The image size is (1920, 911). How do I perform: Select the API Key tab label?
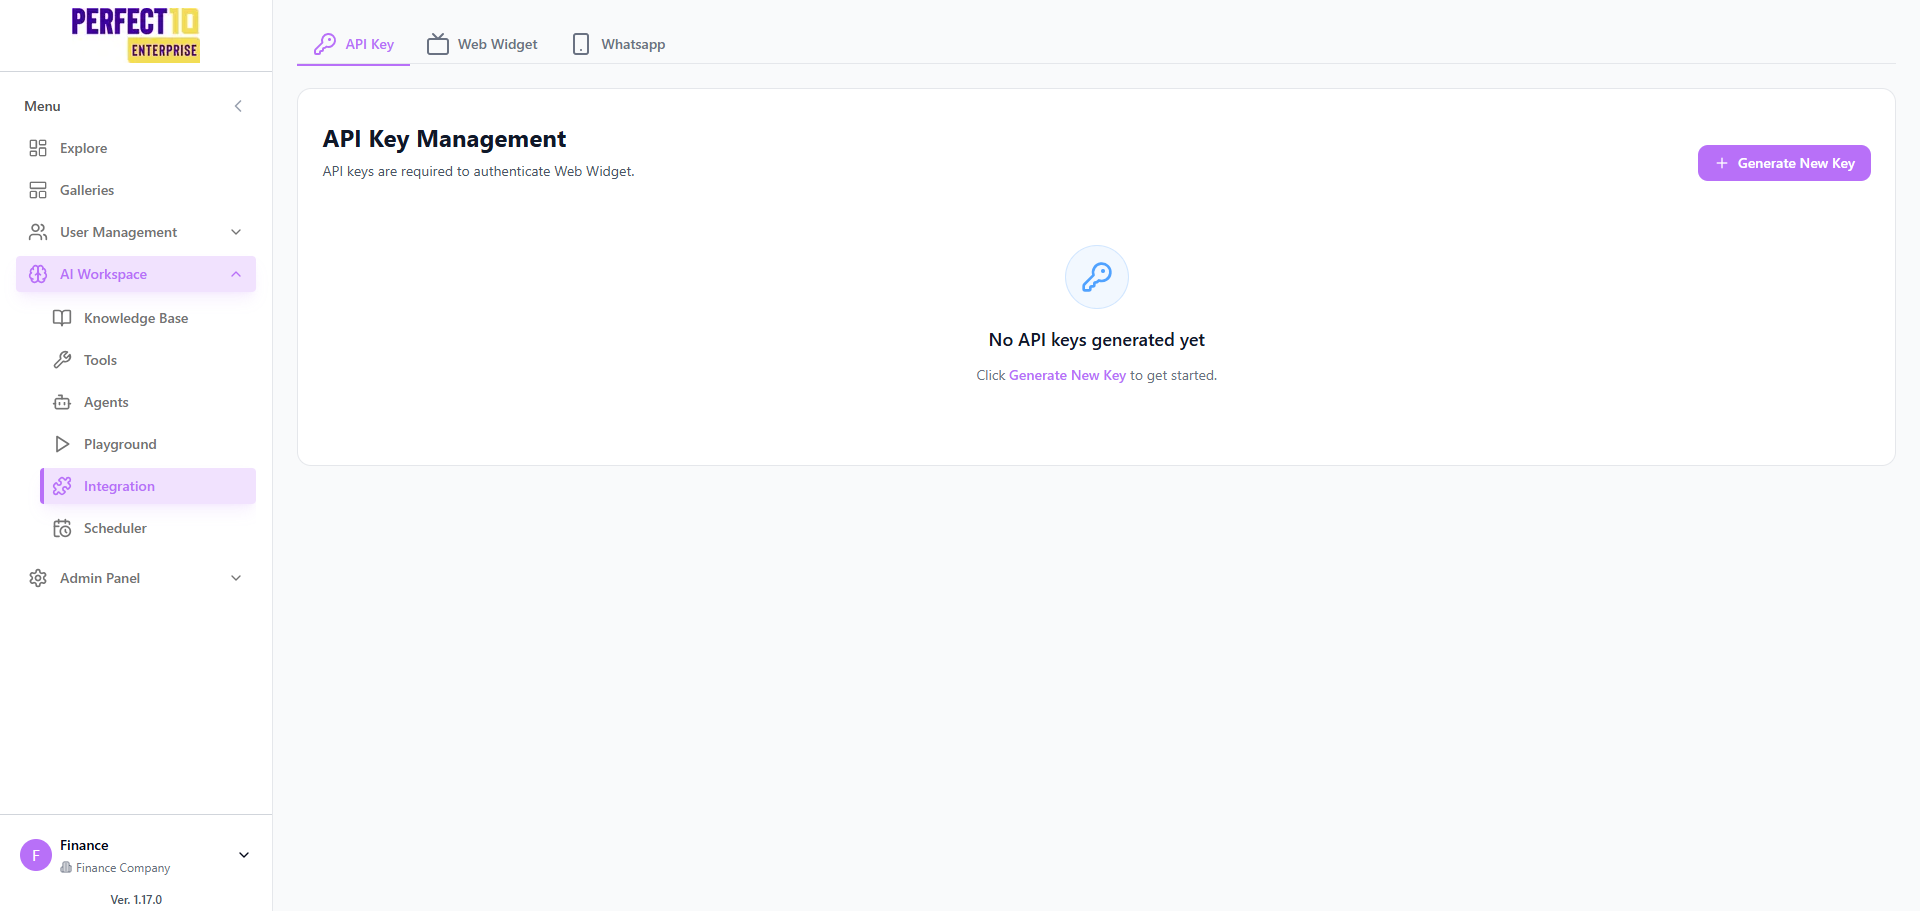tap(370, 44)
